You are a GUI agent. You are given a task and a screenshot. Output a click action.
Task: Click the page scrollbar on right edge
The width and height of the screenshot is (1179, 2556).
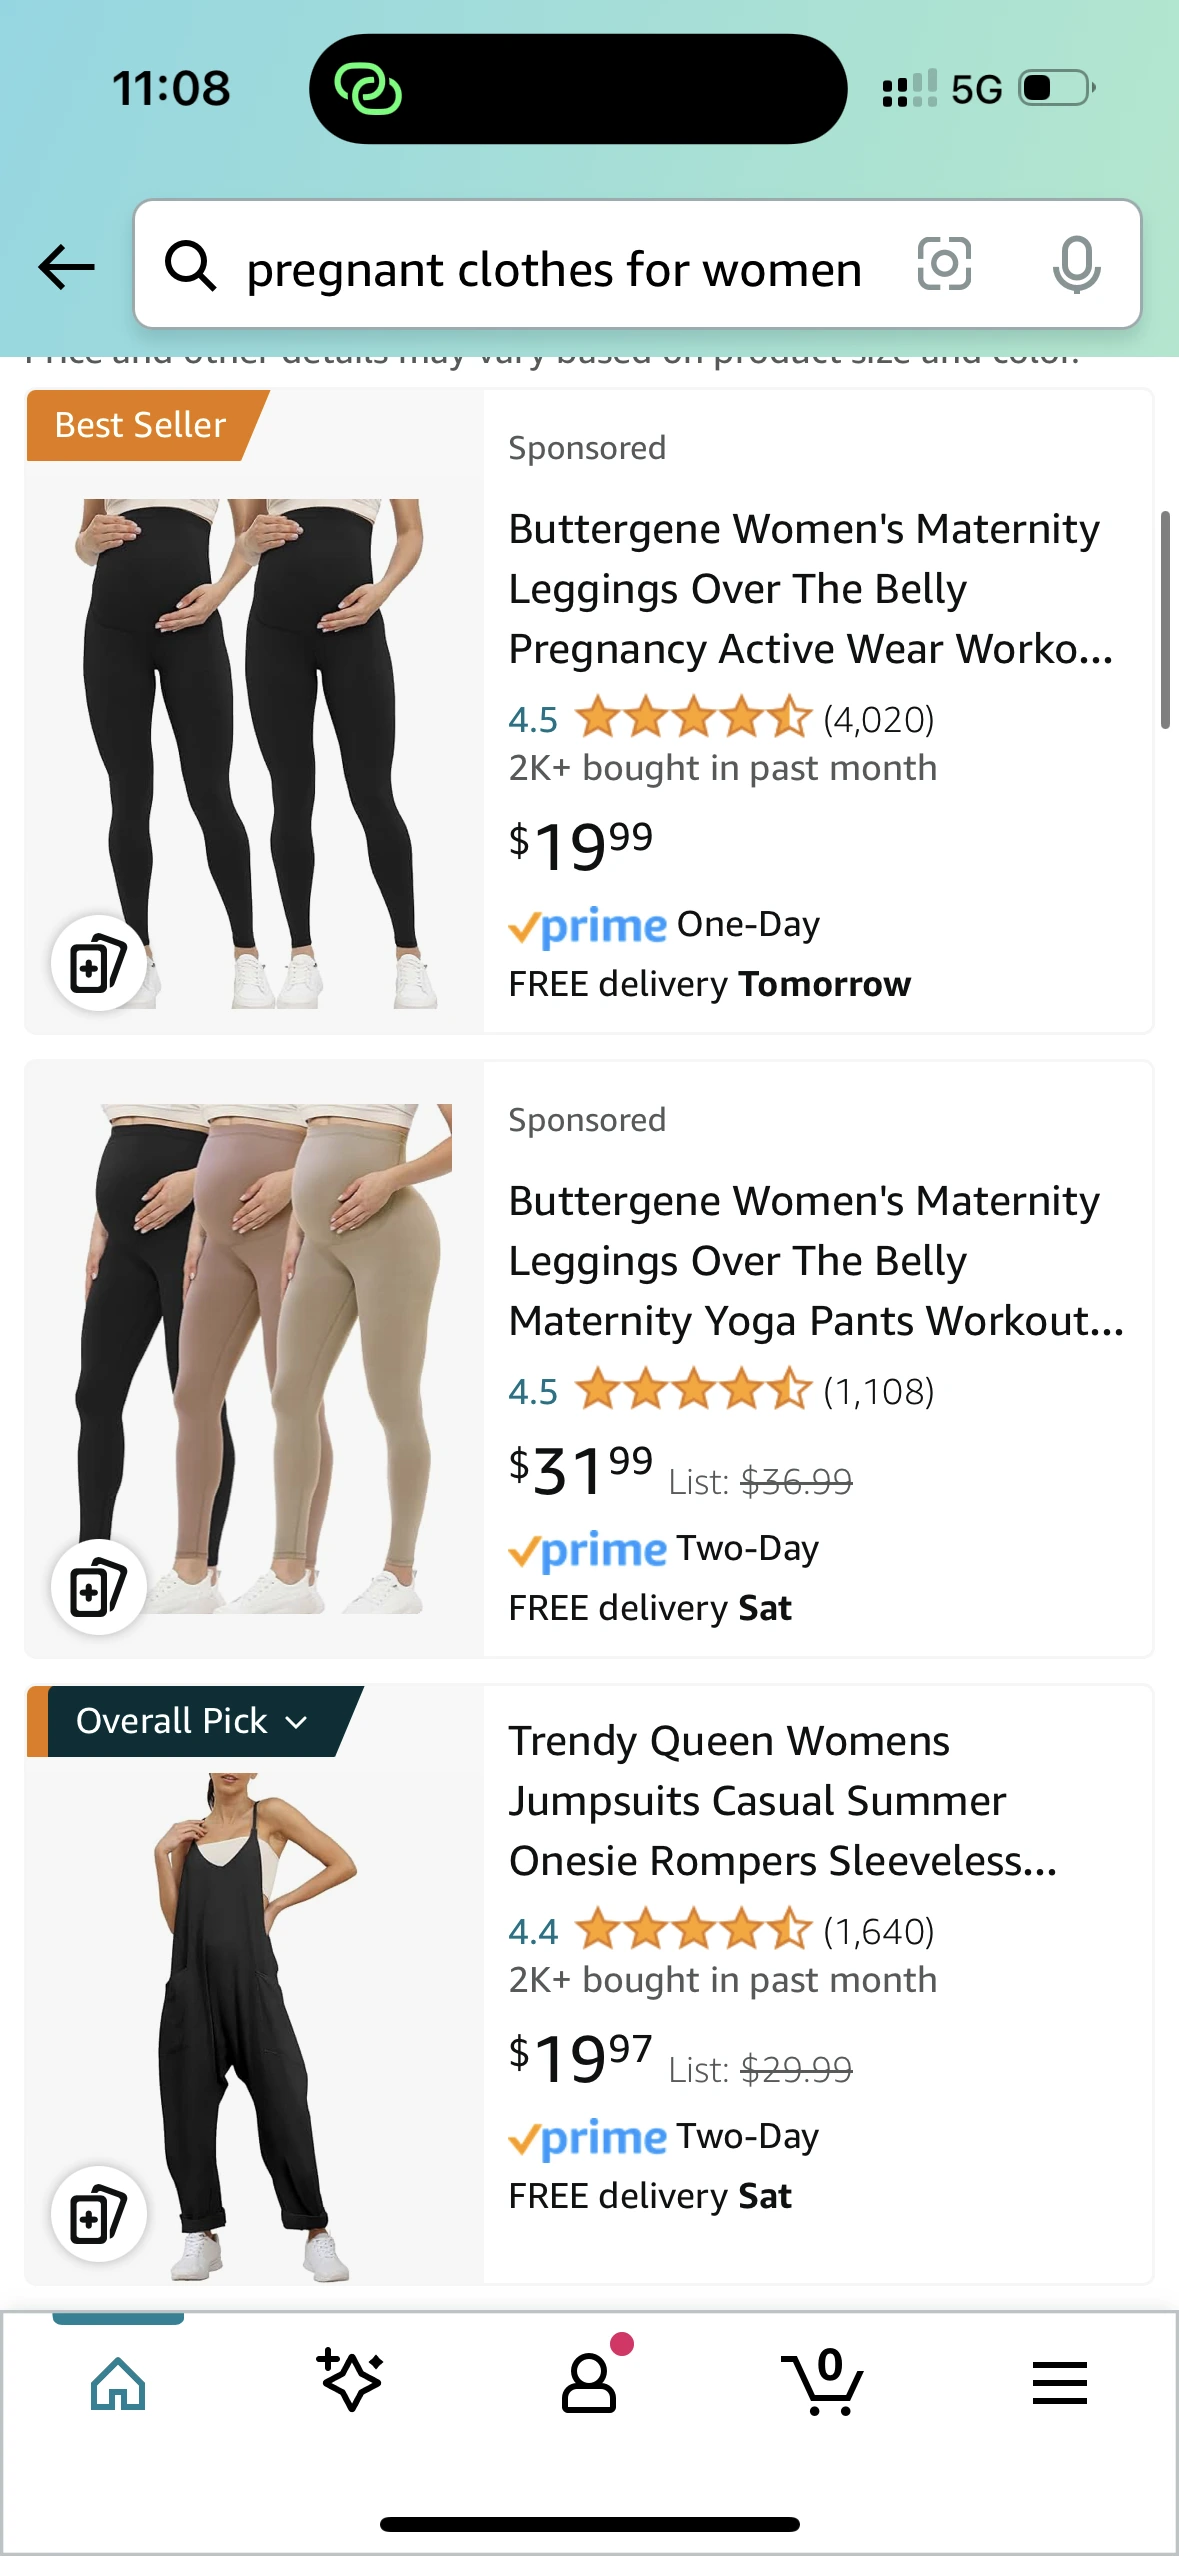coord(1164,620)
